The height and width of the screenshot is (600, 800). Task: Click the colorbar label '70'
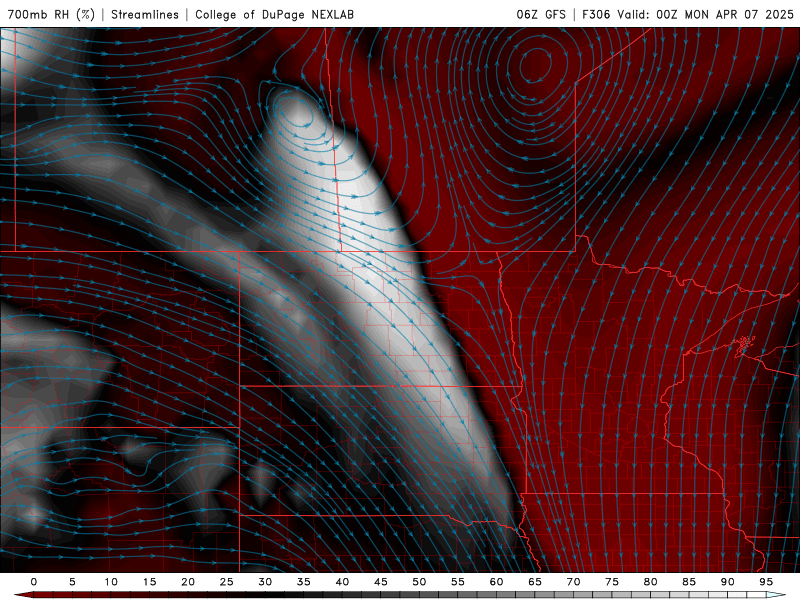(573, 582)
